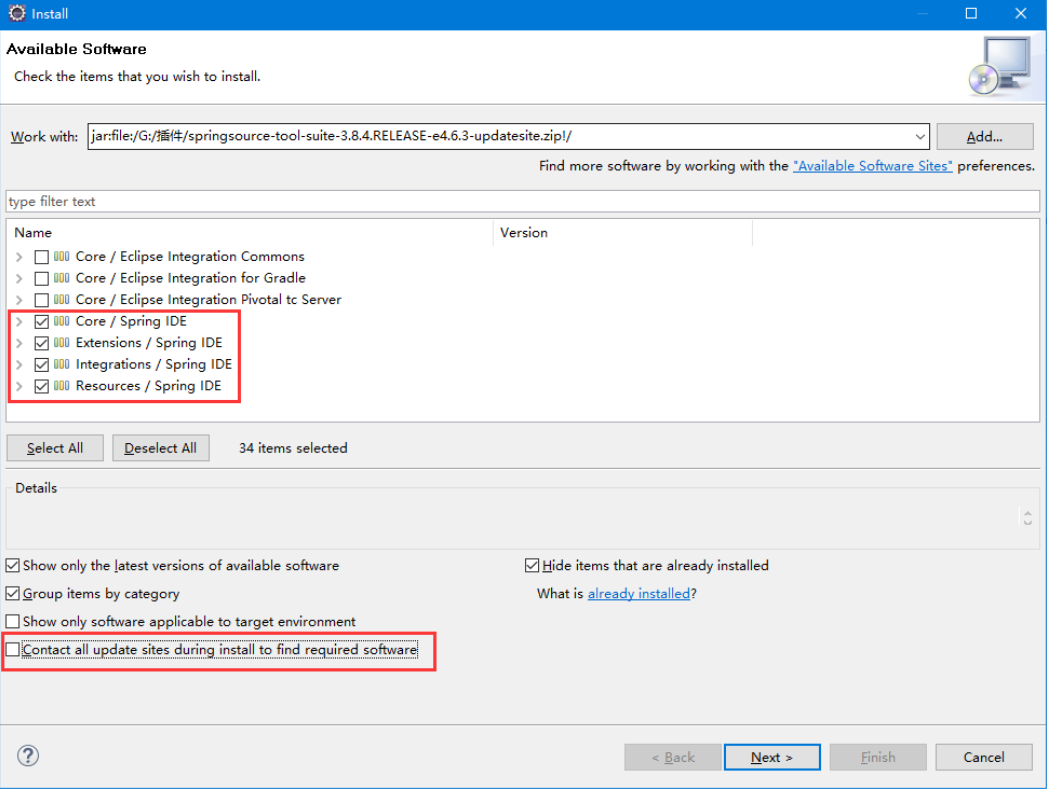Select the Resources / Spring IDE row label
1047x789 pixels.
click(148, 386)
